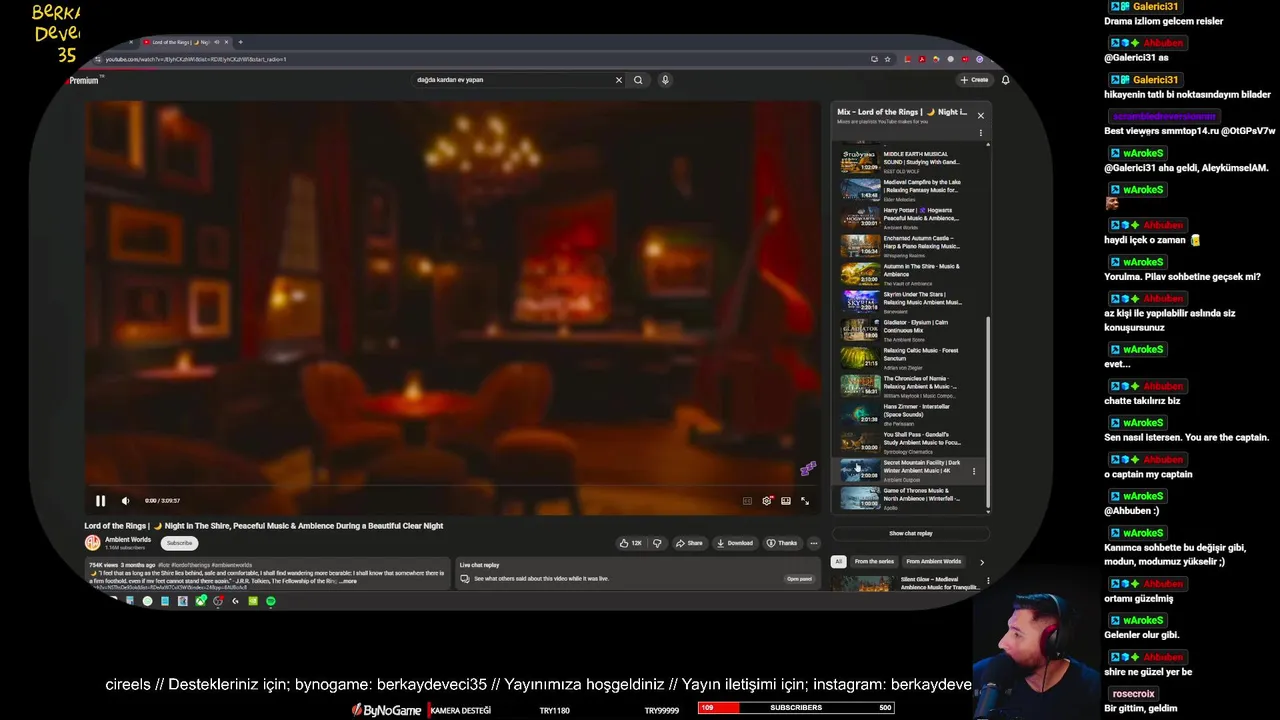This screenshot has width=1280, height=720.
Task: Click the browser address bar URL
Action: tap(195, 59)
